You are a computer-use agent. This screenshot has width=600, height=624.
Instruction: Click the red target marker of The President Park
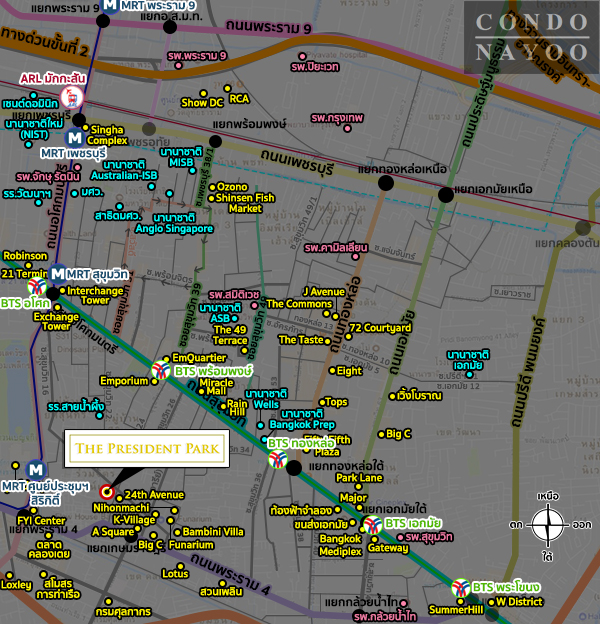(x=107, y=492)
